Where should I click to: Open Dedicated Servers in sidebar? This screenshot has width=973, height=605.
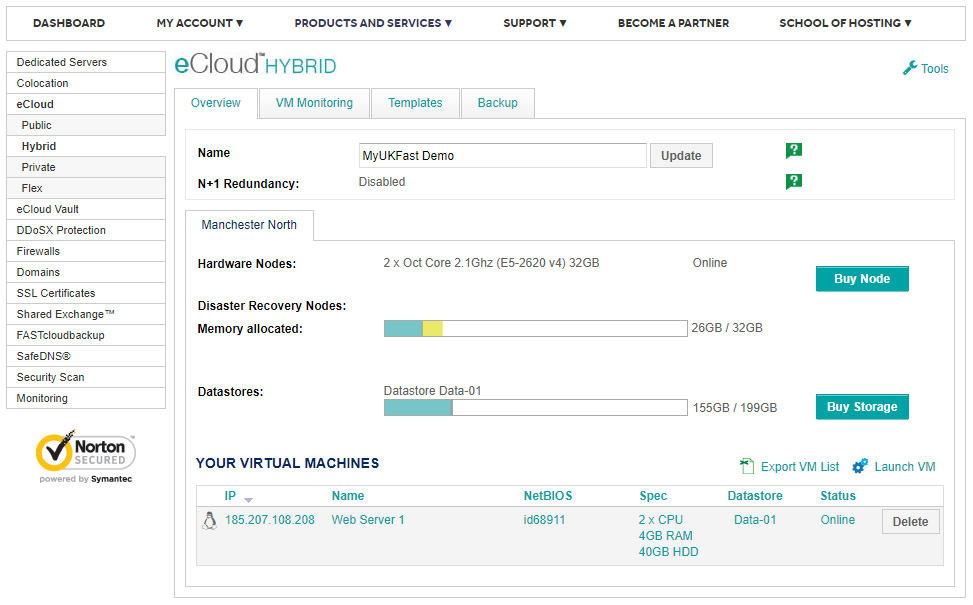(x=86, y=62)
